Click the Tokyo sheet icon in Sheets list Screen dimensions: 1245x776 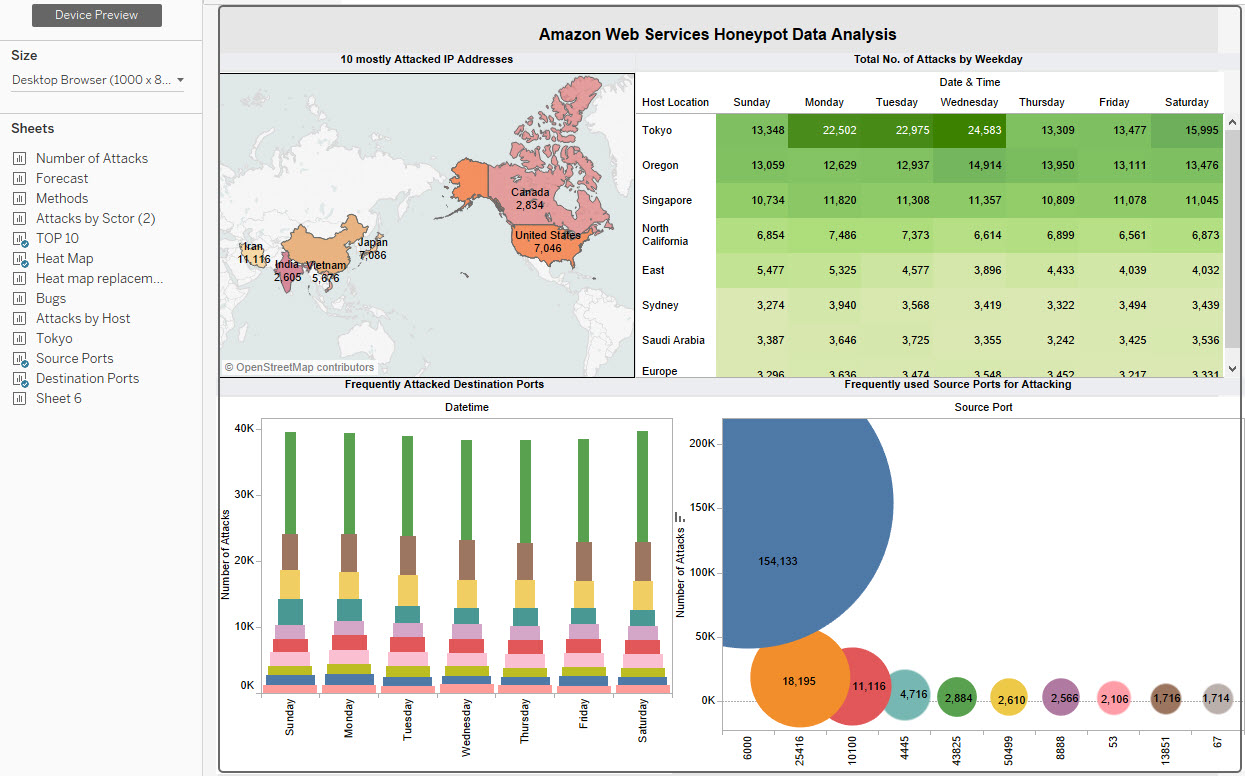click(19, 338)
